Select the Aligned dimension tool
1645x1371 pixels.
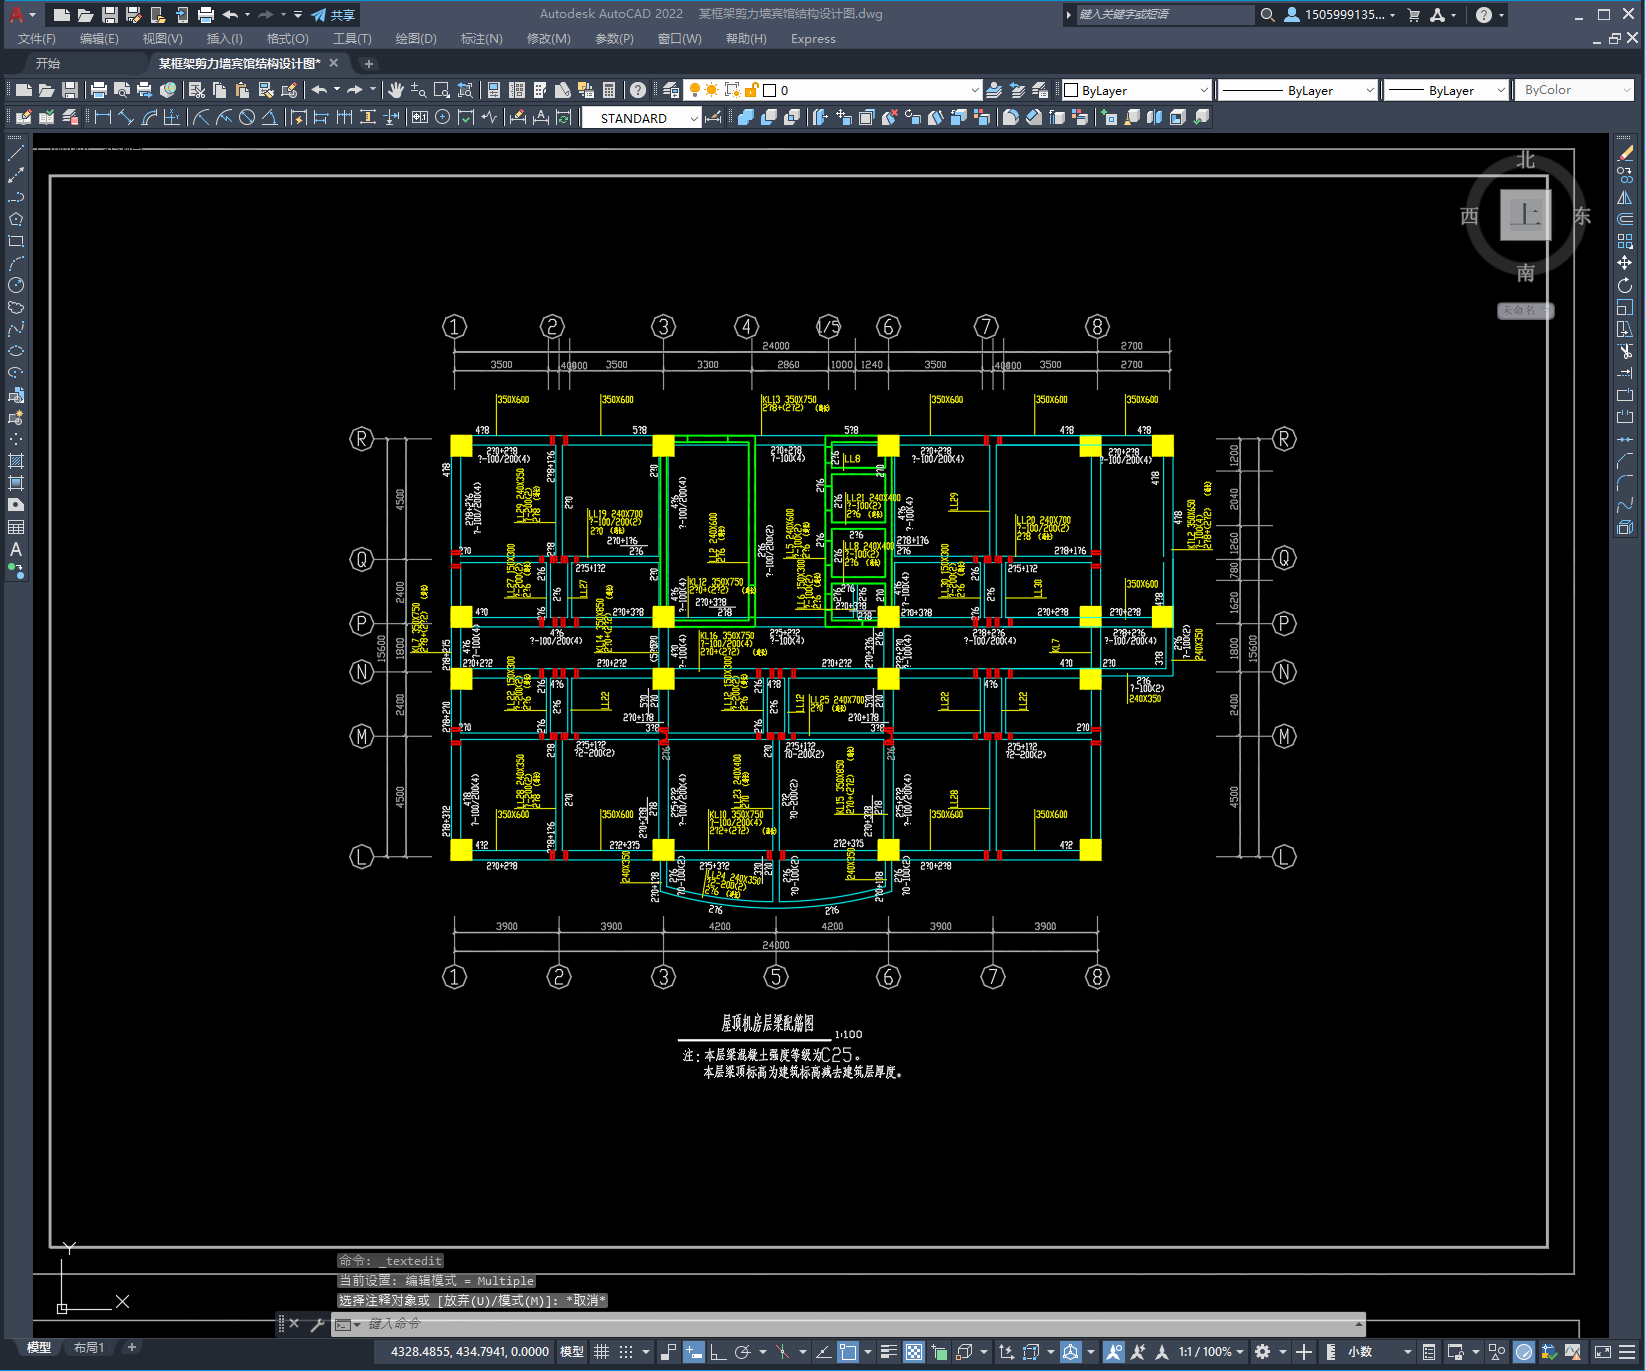(x=126, y=117)
